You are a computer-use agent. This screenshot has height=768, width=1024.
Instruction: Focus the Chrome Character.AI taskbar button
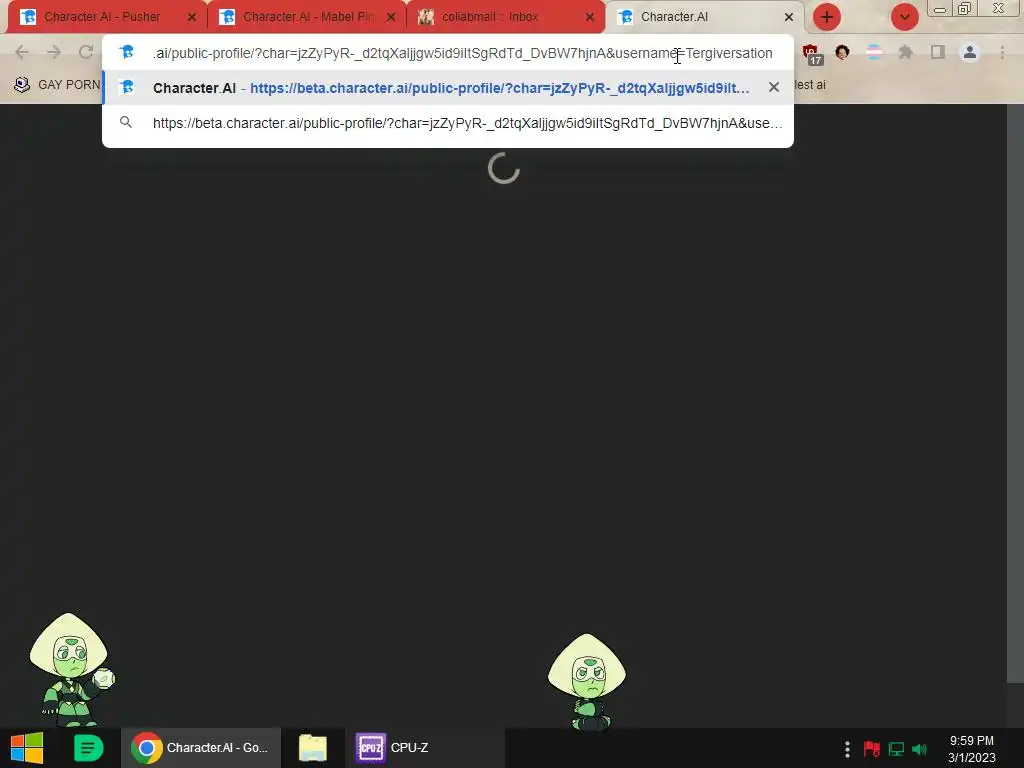[201, 748]
